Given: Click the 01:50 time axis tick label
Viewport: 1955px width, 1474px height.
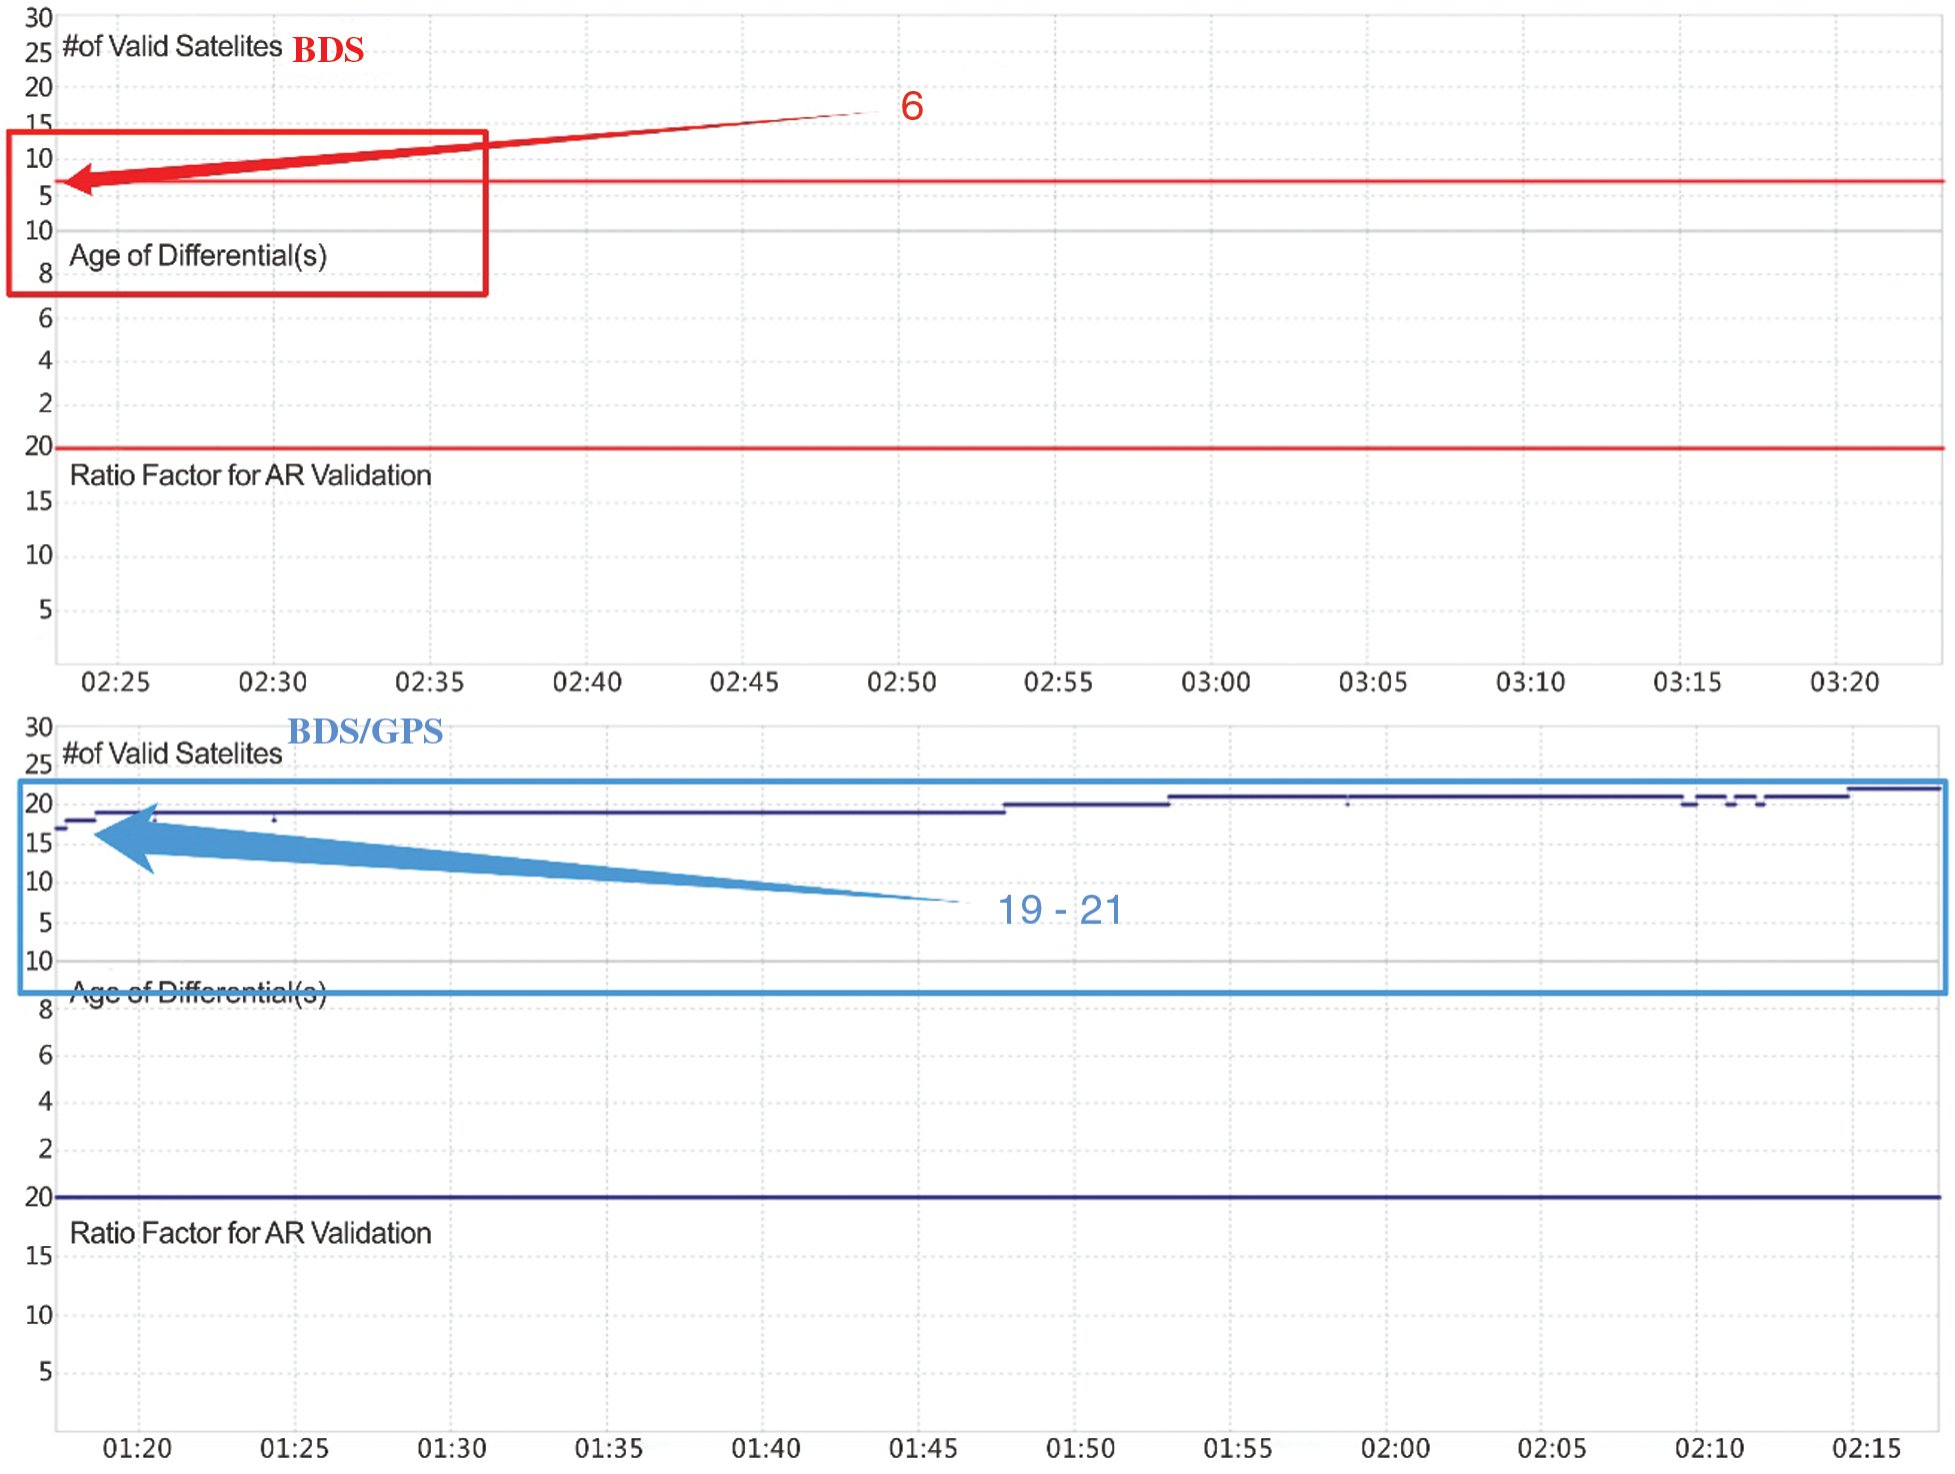Looking at the screenshot, I should click(x=1080, y=1448).
